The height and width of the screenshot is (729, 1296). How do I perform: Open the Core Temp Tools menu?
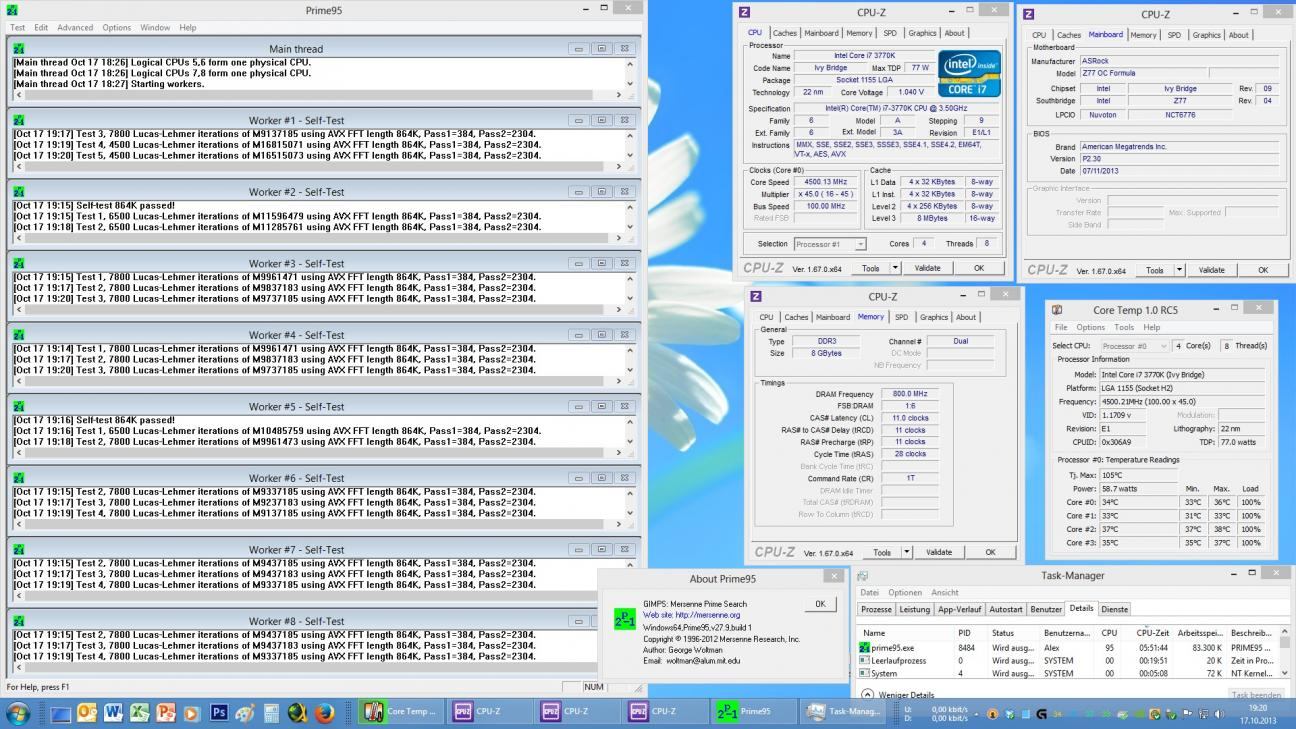click(1124, 327)
